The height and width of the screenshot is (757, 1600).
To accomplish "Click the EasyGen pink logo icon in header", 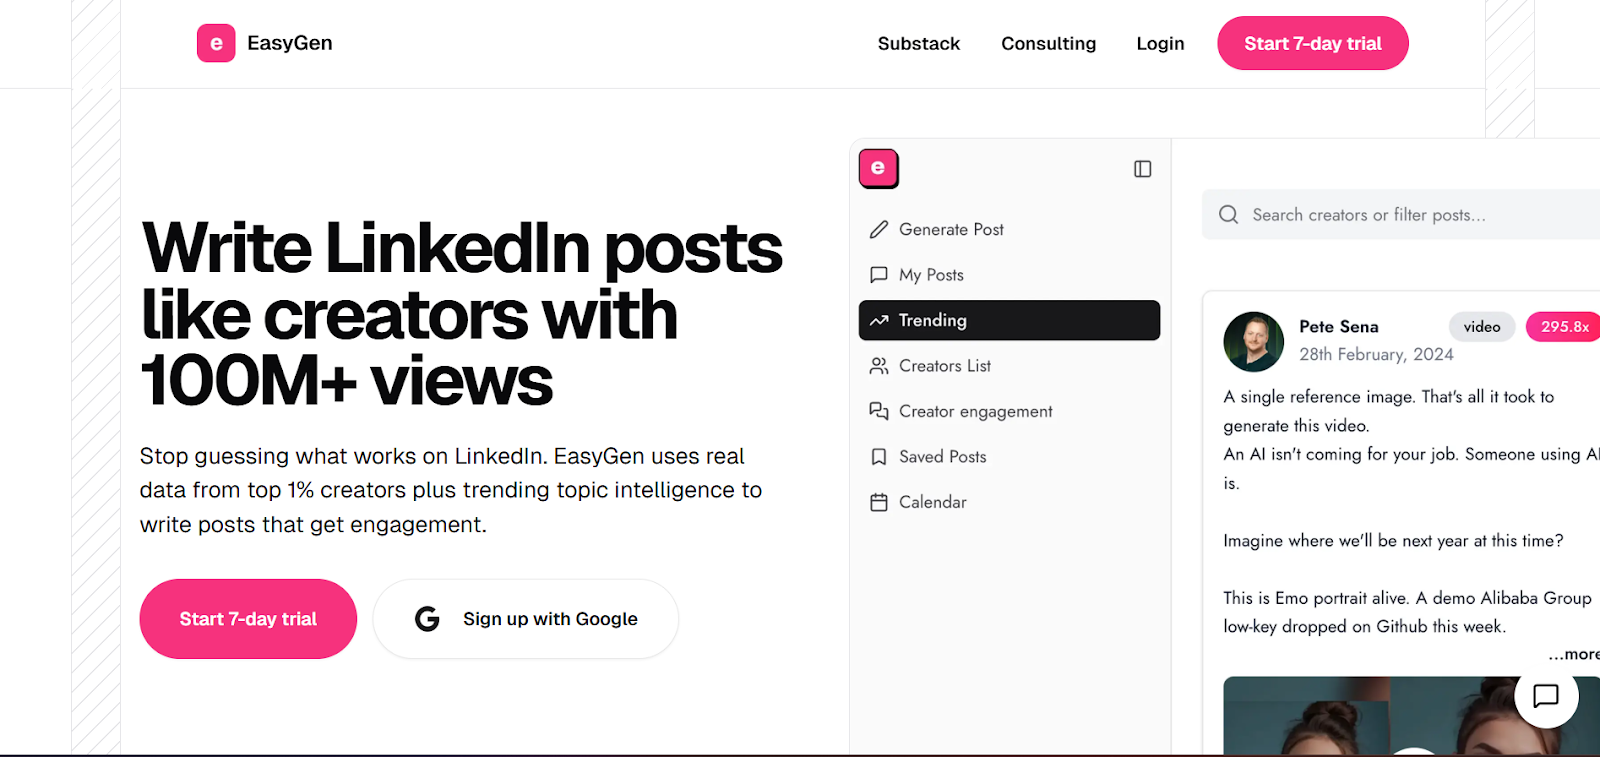I will (216, 43).
